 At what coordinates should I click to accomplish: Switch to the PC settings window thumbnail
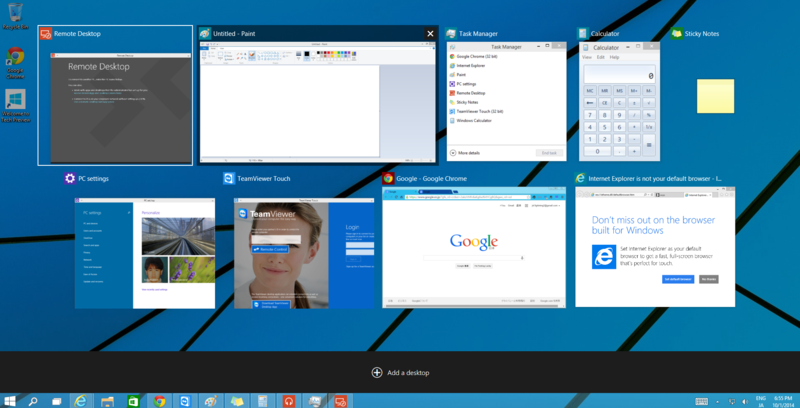(x=145, y=253)
